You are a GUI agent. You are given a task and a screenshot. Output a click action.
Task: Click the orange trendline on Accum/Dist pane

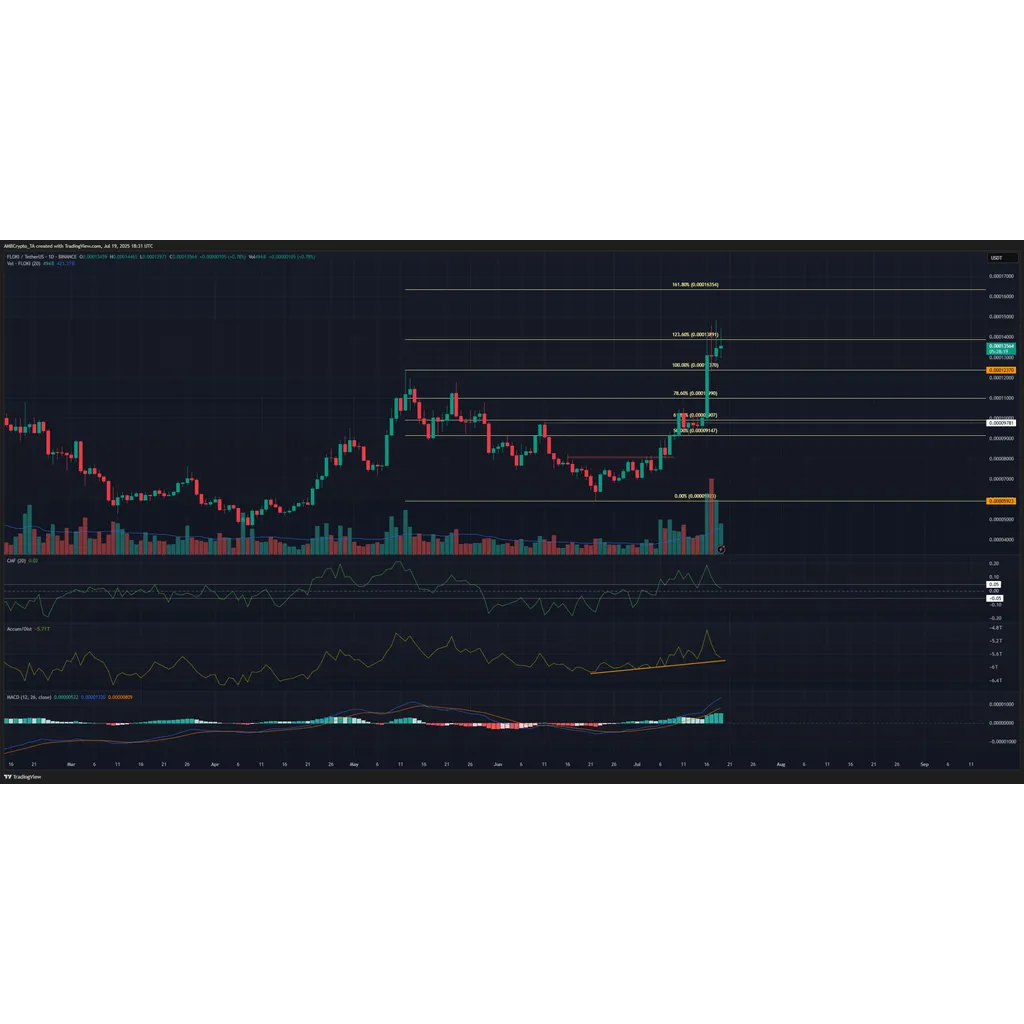click(x=658, y=667)
